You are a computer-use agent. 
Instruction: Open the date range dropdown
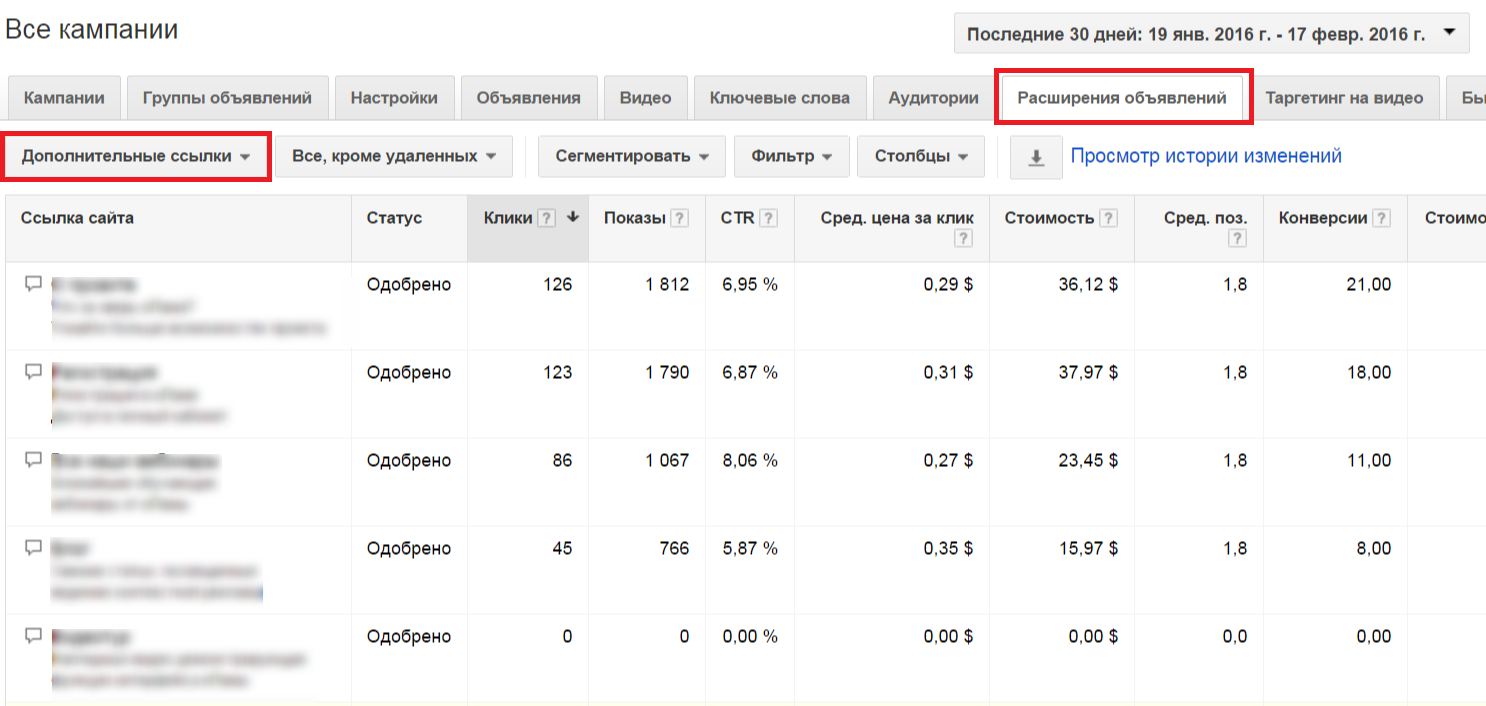(x=1212, y=34)
